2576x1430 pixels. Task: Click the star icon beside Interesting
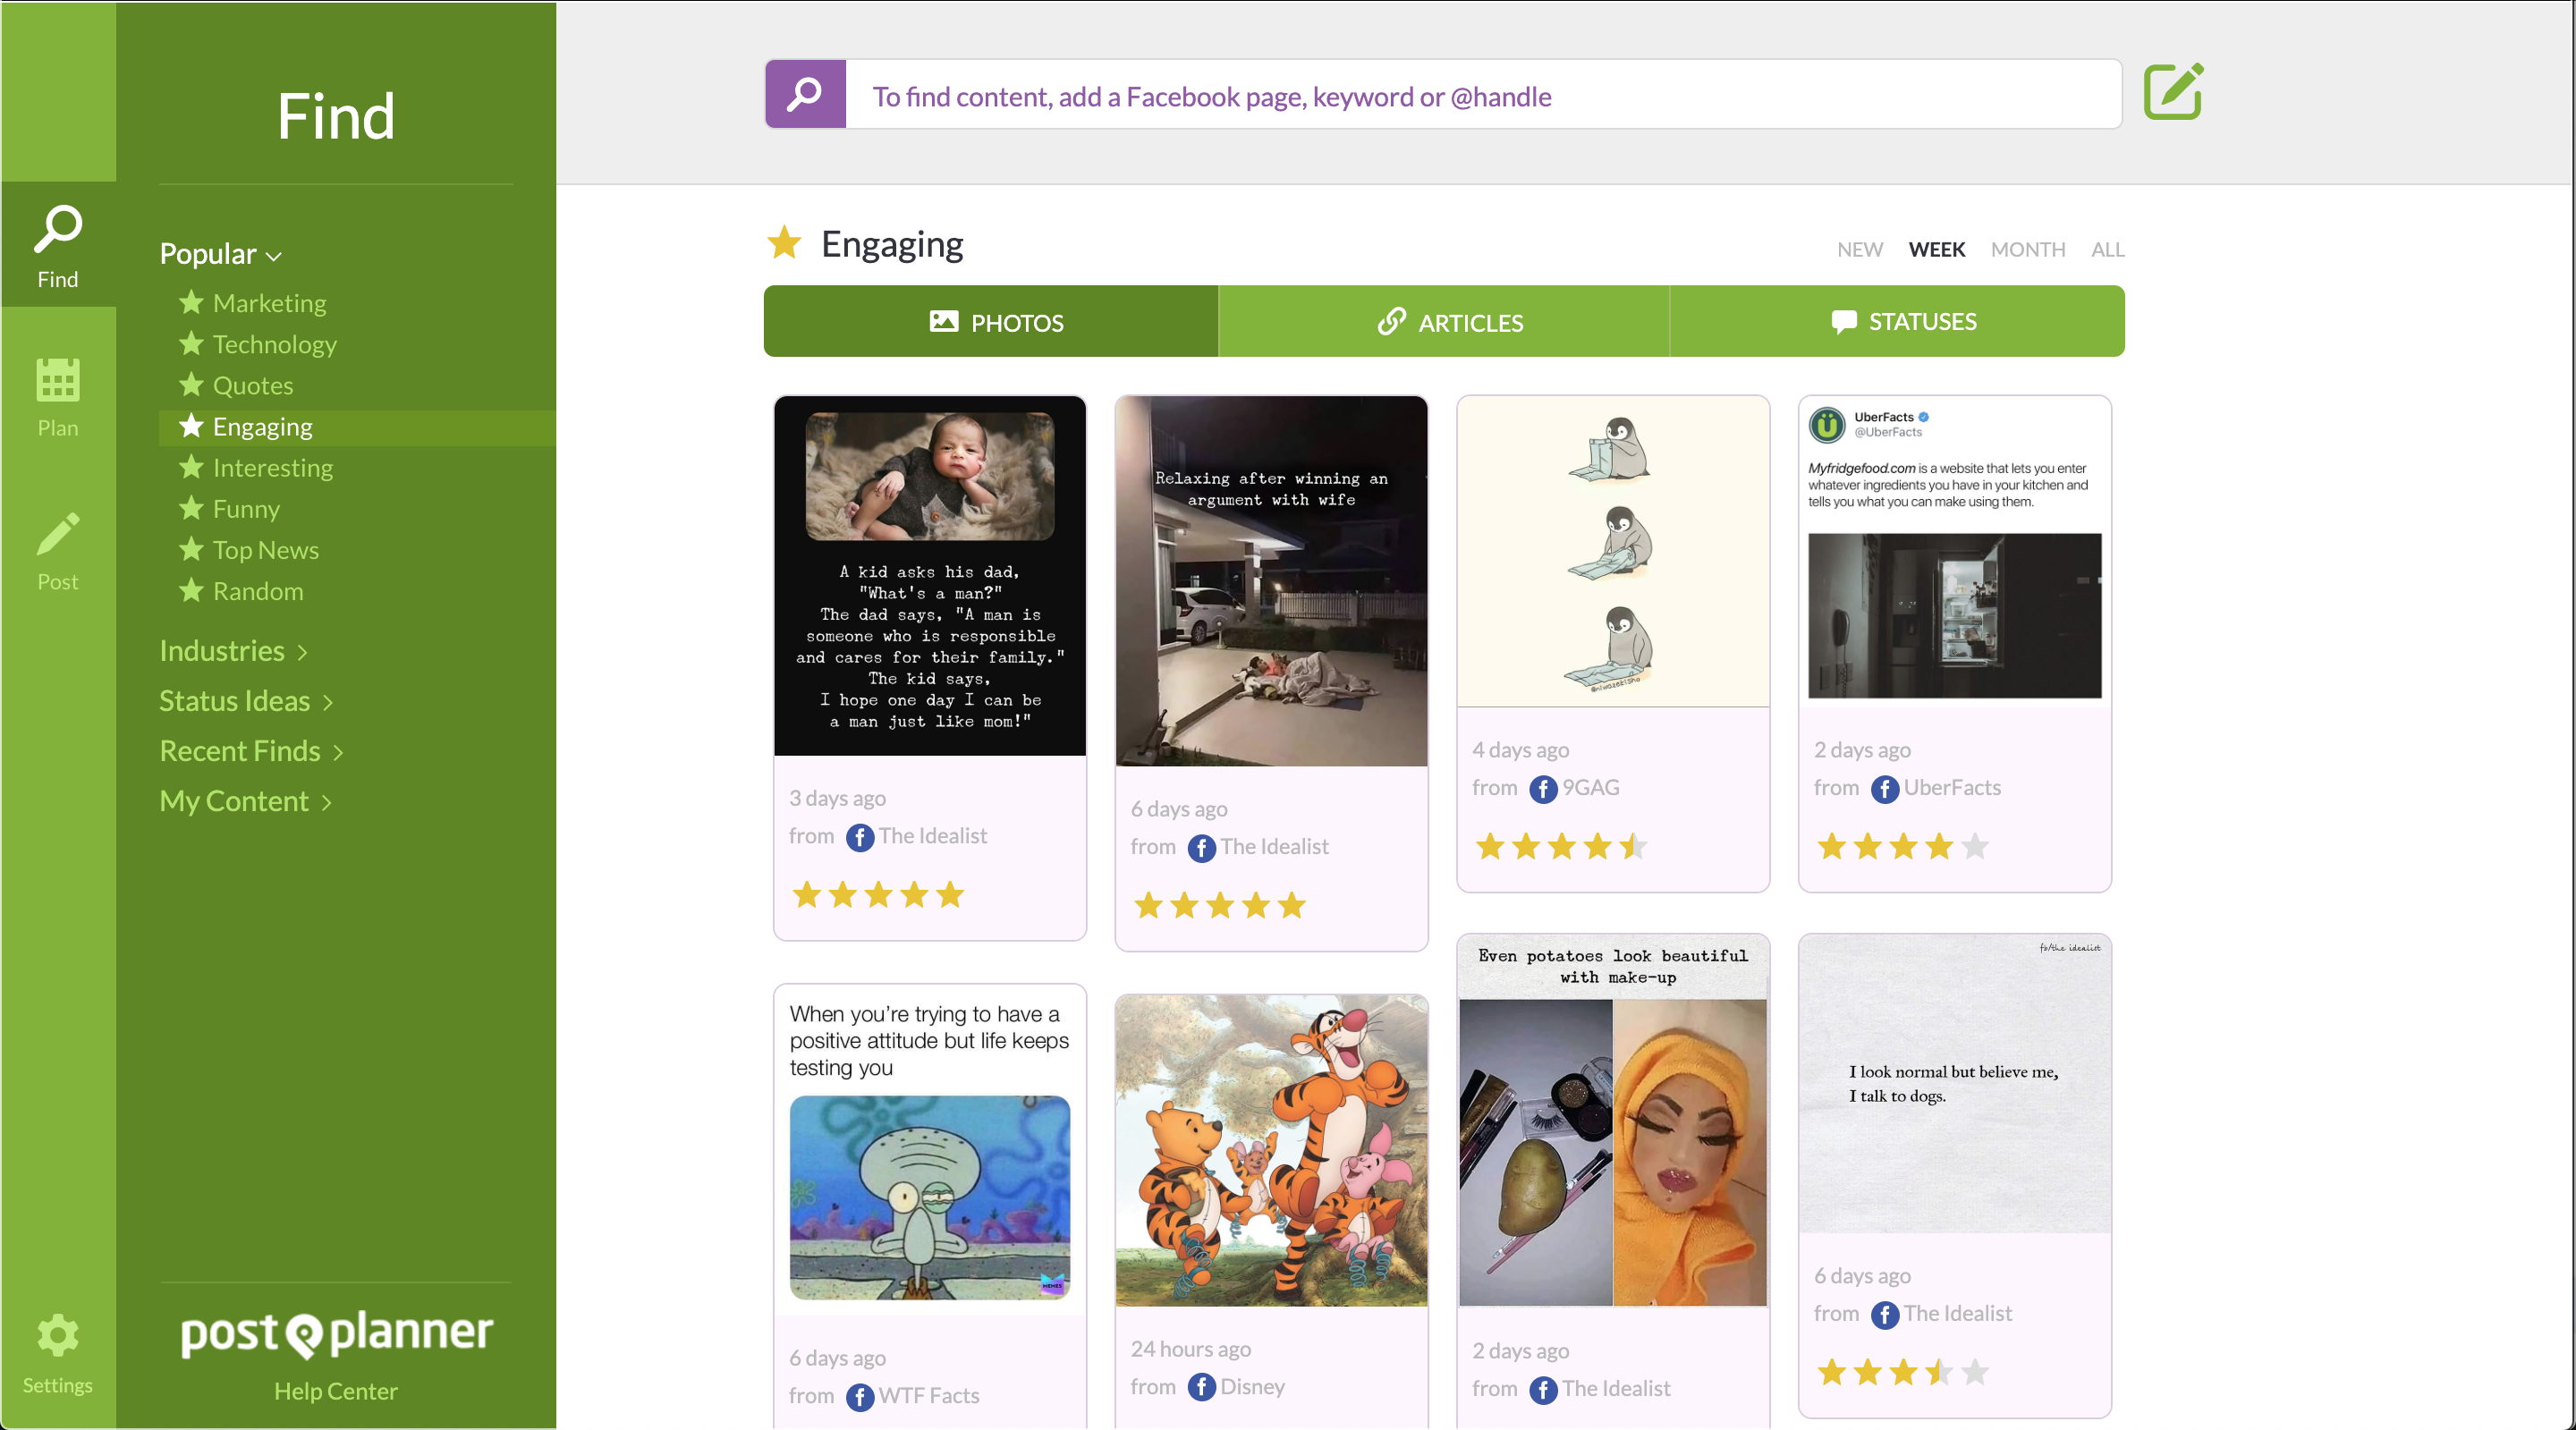click(191, 466)
